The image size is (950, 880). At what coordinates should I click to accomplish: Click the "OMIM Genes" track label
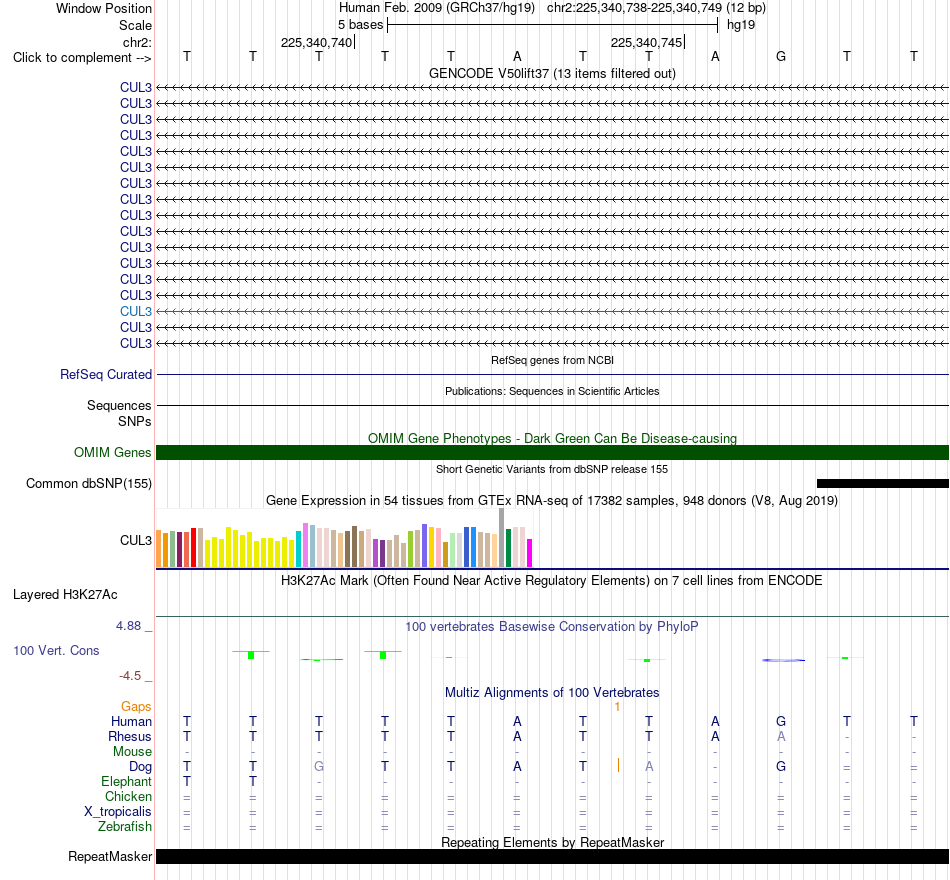pyautogui.click(x=113, y=453)
